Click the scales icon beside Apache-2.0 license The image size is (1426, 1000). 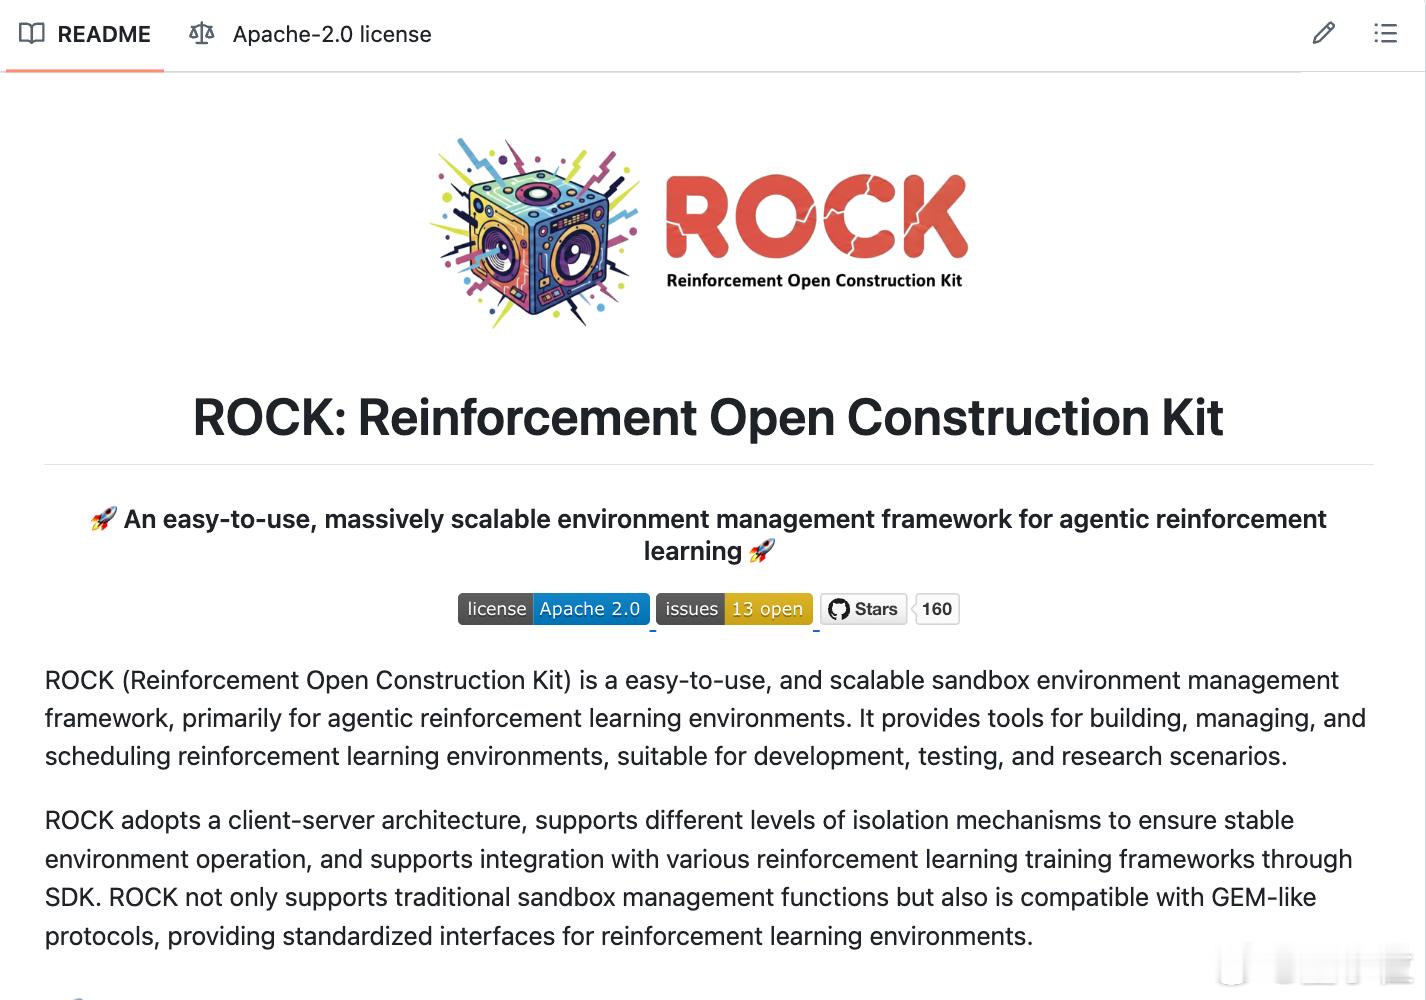click(201, 34)
